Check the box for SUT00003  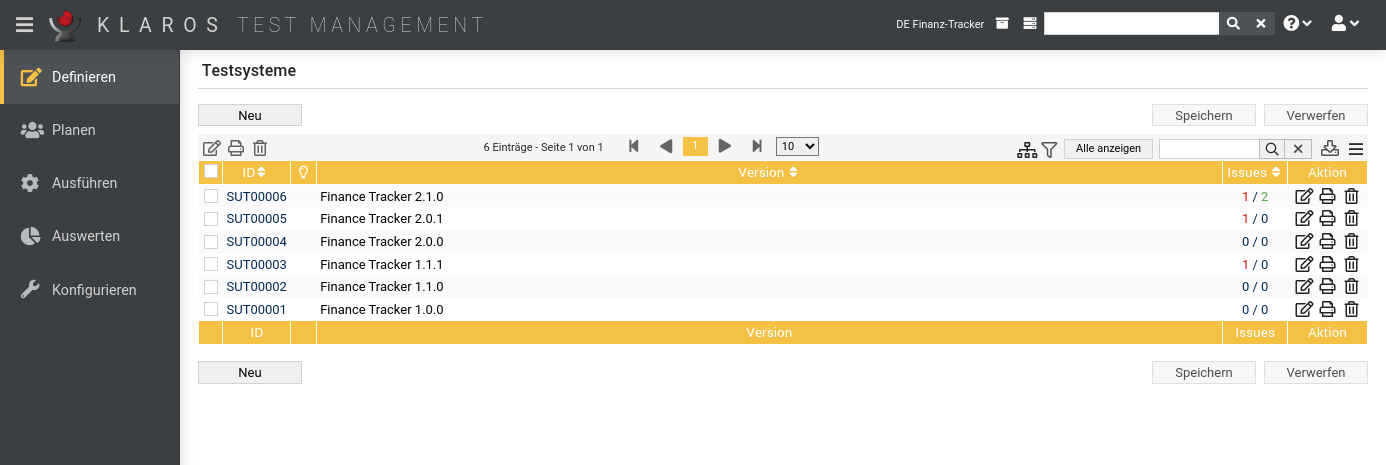(x=211, y=264)
